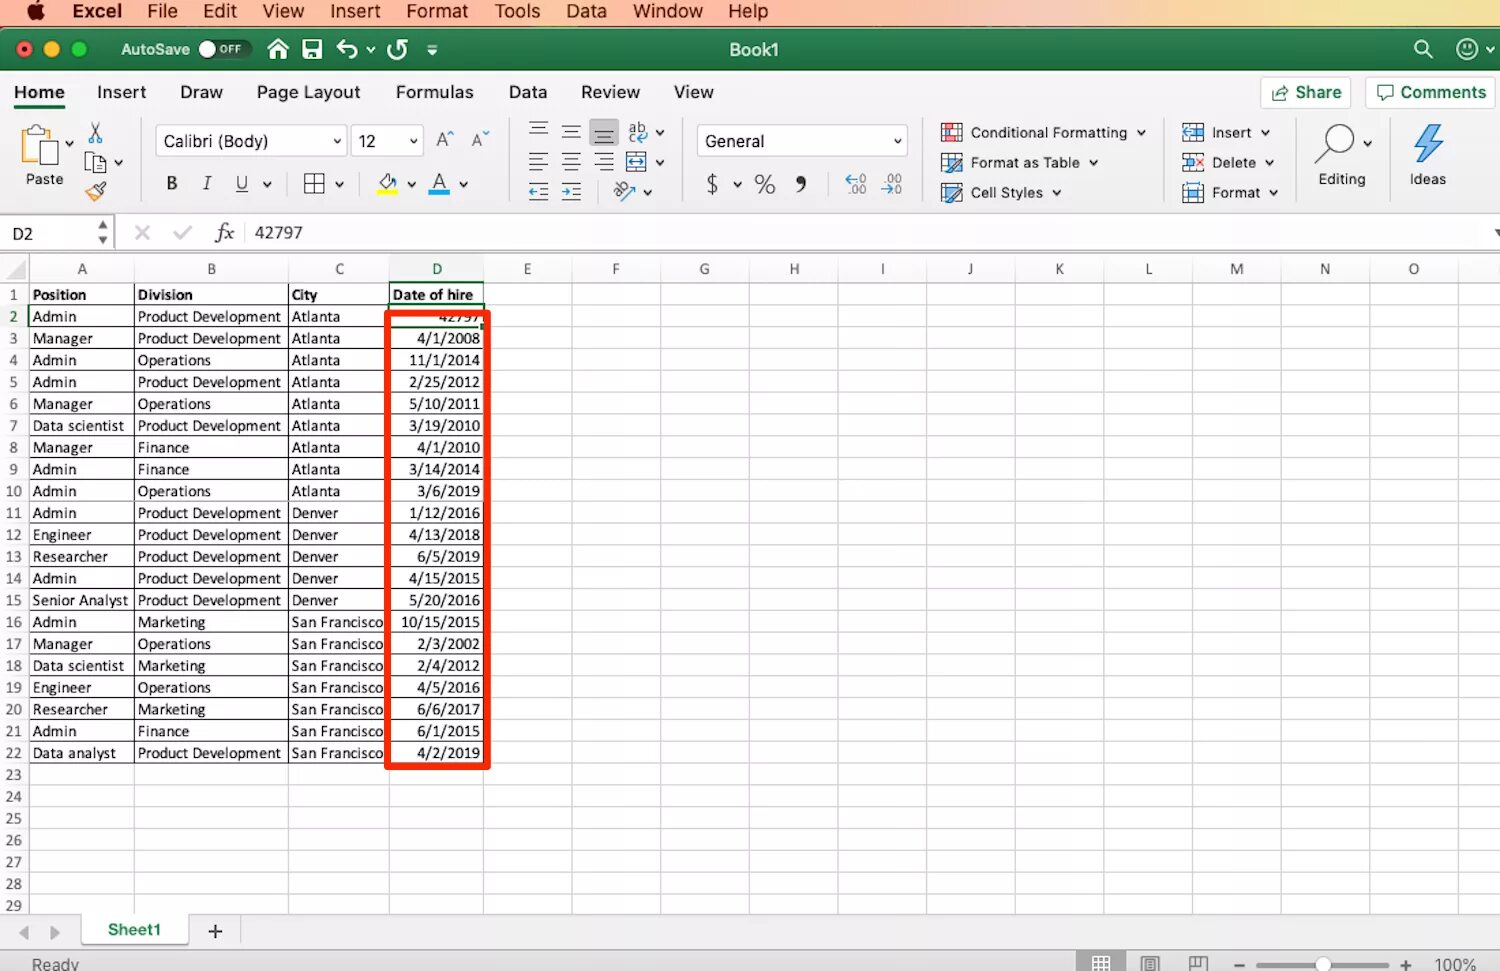Undo the last action
Image resolution: width=1500 pixels, height=971 pixels.
coord(347,49)
